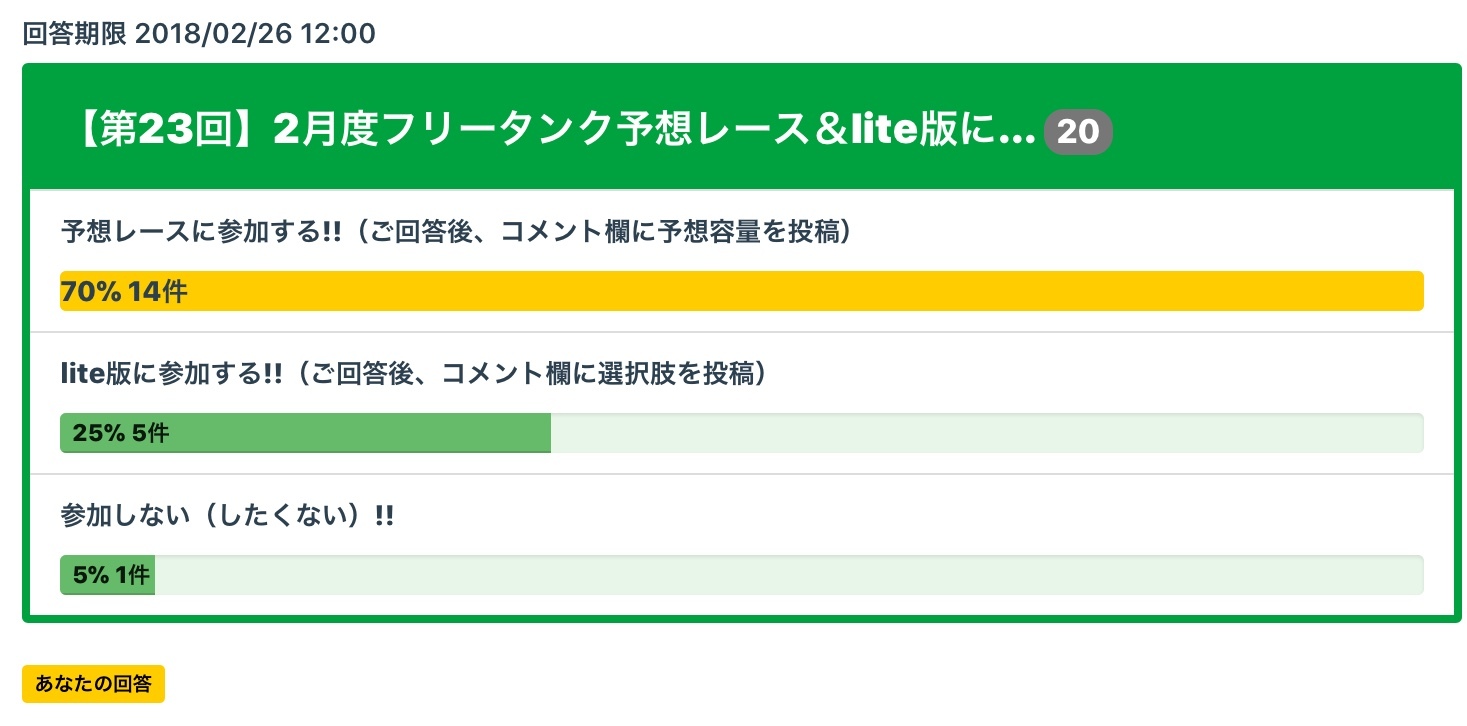Click the unfilled part of the 参加しない result bar
The width and height of the screenshot is (1467, 726).
tap(788, 575)
